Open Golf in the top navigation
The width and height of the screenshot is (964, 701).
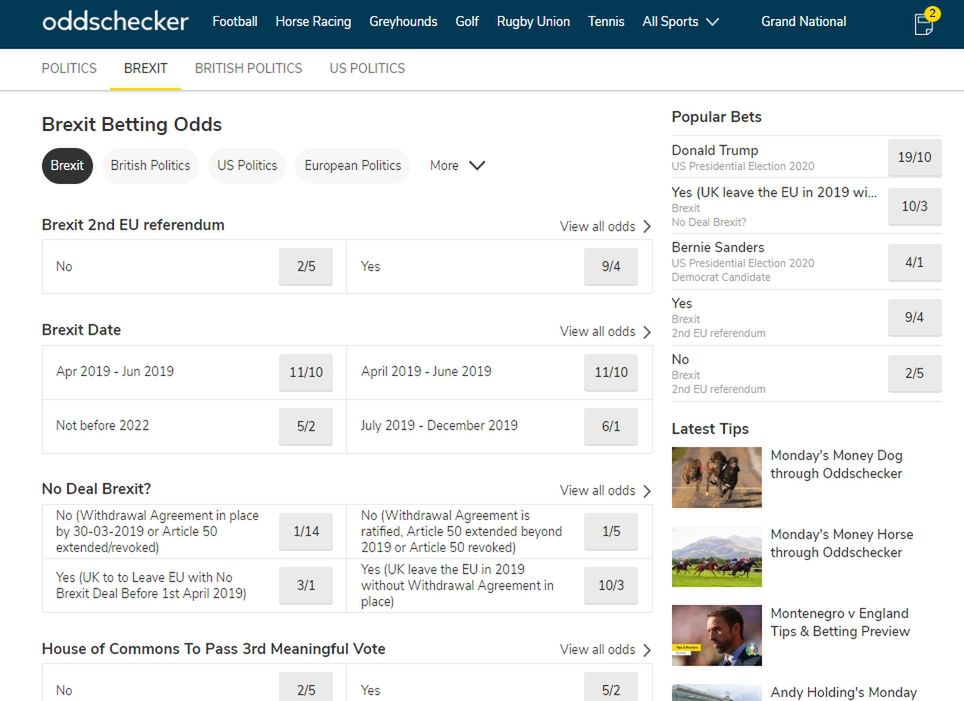[x=467, y=22]
